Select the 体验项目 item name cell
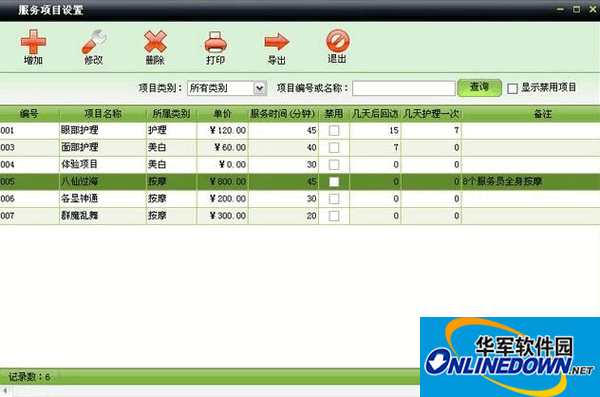The width and height of the screenshot is (600, 397). 103,165
